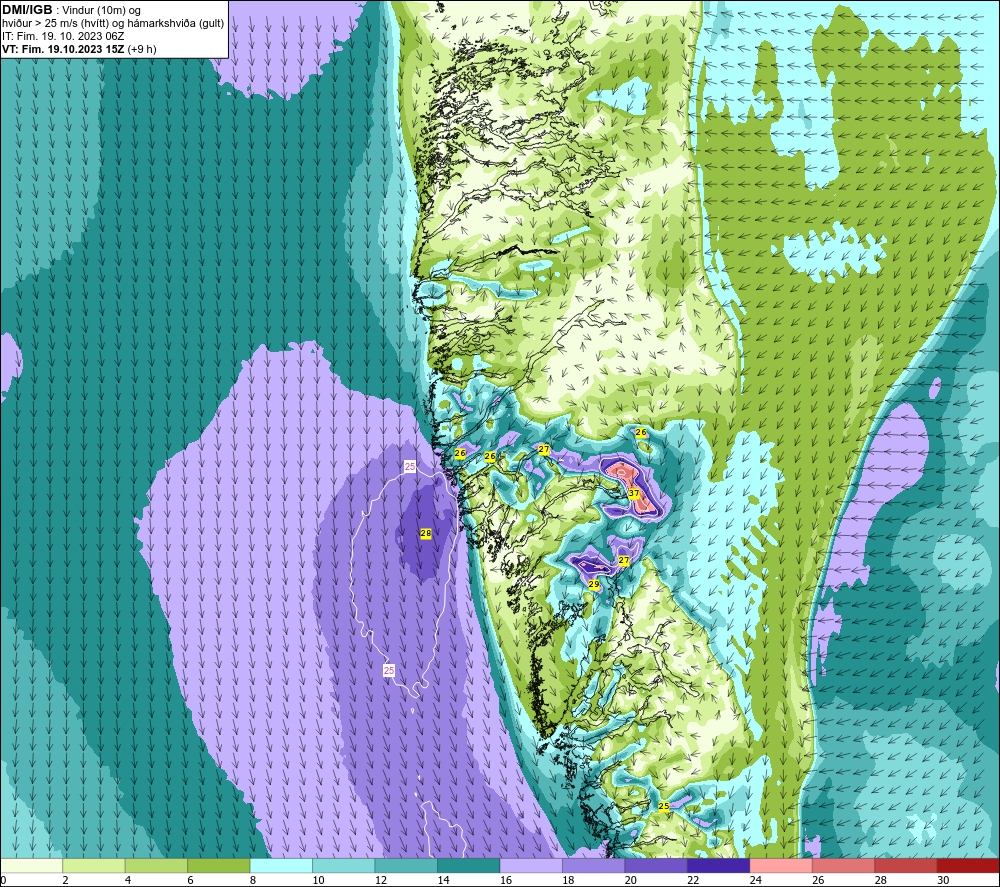This screenshot has height=887, width=1000.
Task: Select the purple 18–20 m/s legend swatch
Action: 594,865
